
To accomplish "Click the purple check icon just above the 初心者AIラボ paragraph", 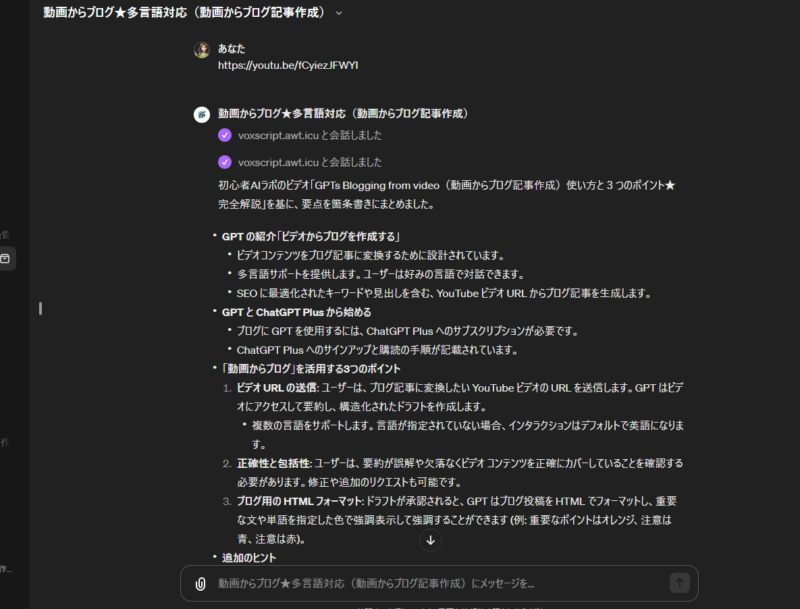I will tap(224, 162).
